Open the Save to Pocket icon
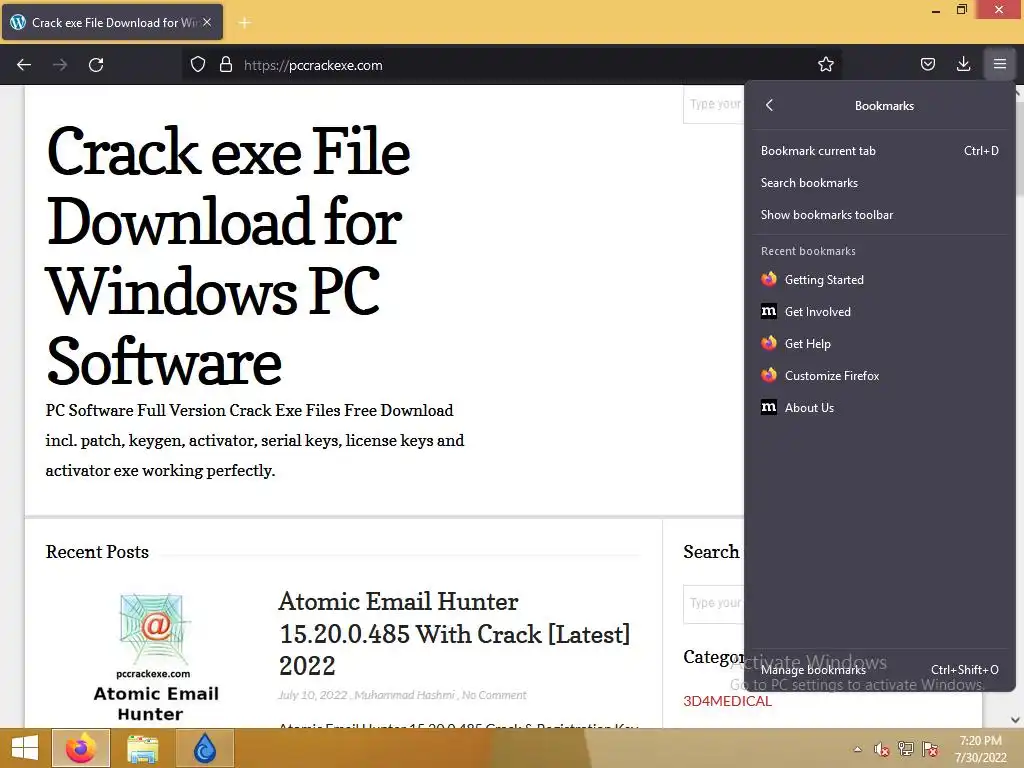The height and width of the screenshot is (768, 1024). pyautogui.click(x=927, y=64)
